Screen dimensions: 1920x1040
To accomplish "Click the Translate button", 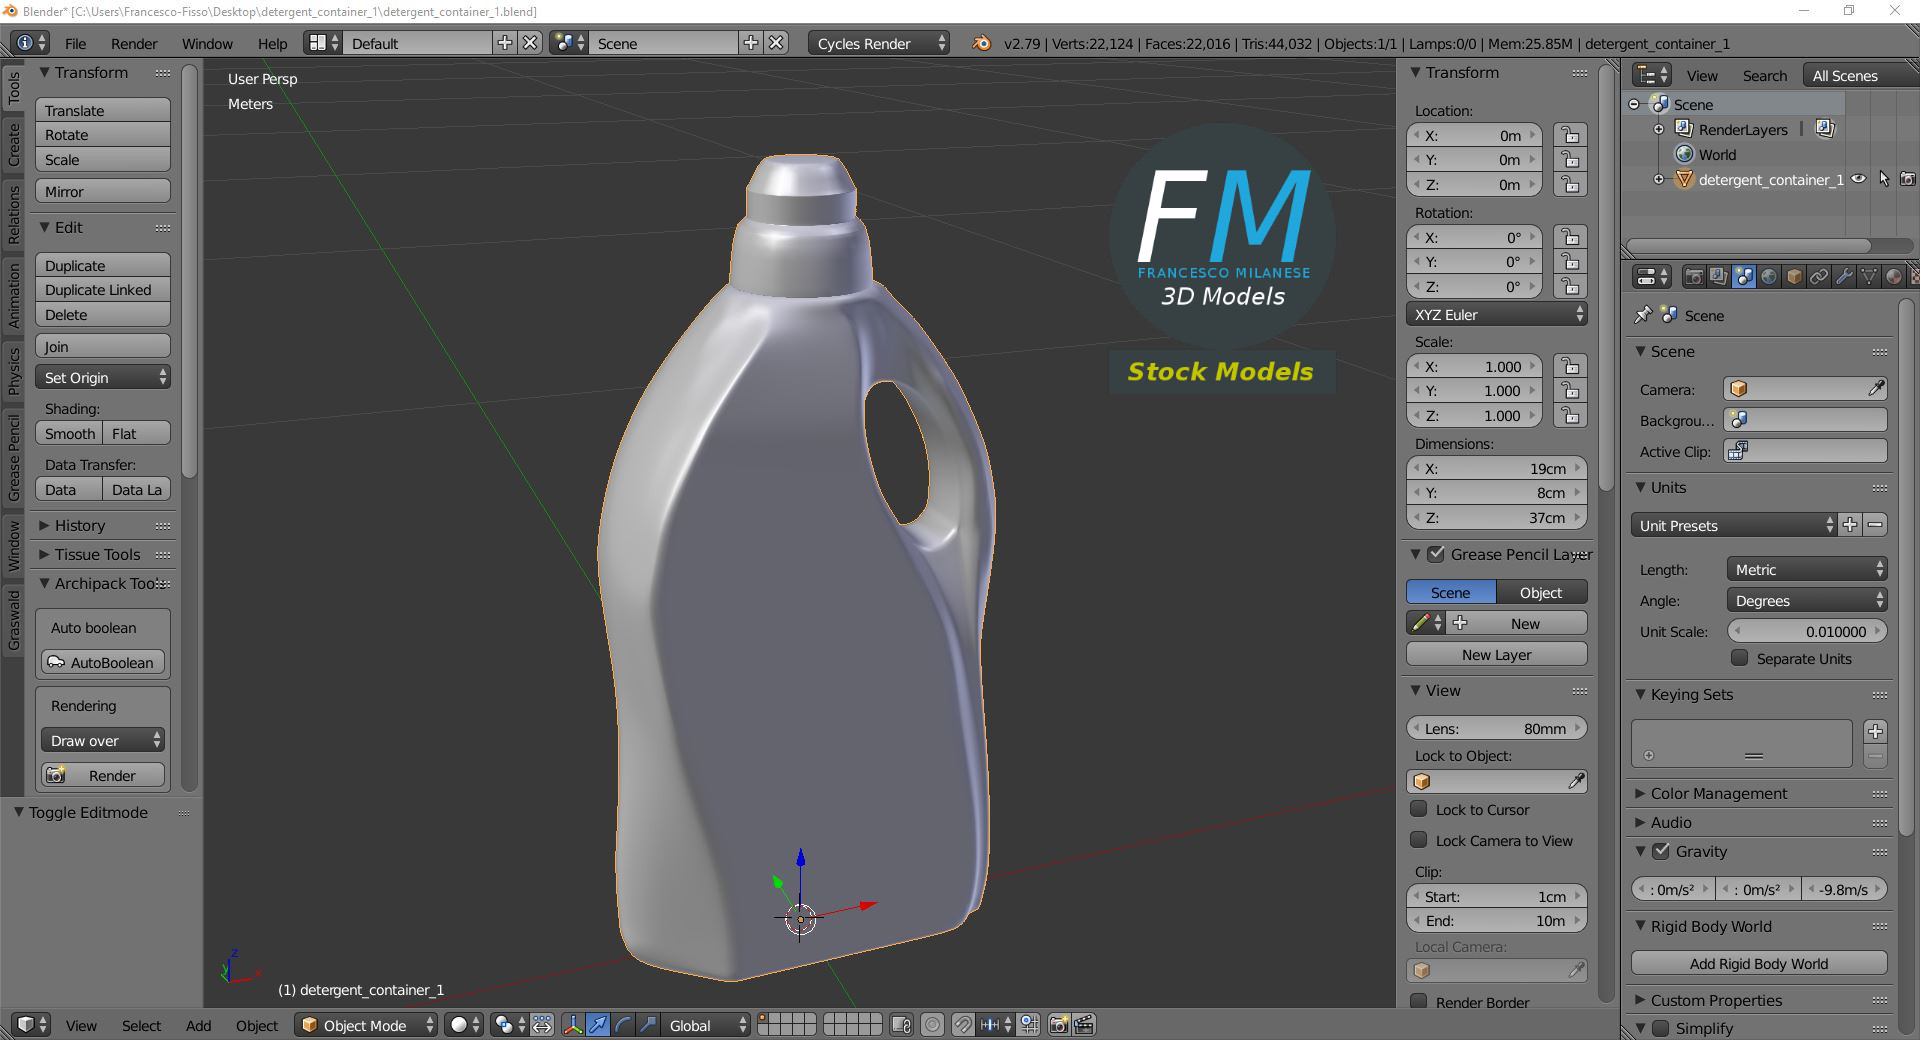I will click(103, 110).
